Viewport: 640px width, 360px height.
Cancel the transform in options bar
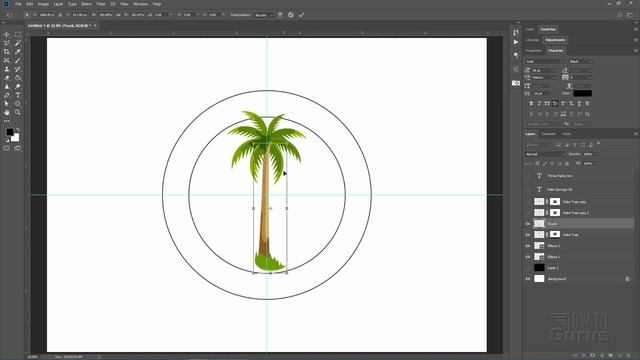coord(291,15)
